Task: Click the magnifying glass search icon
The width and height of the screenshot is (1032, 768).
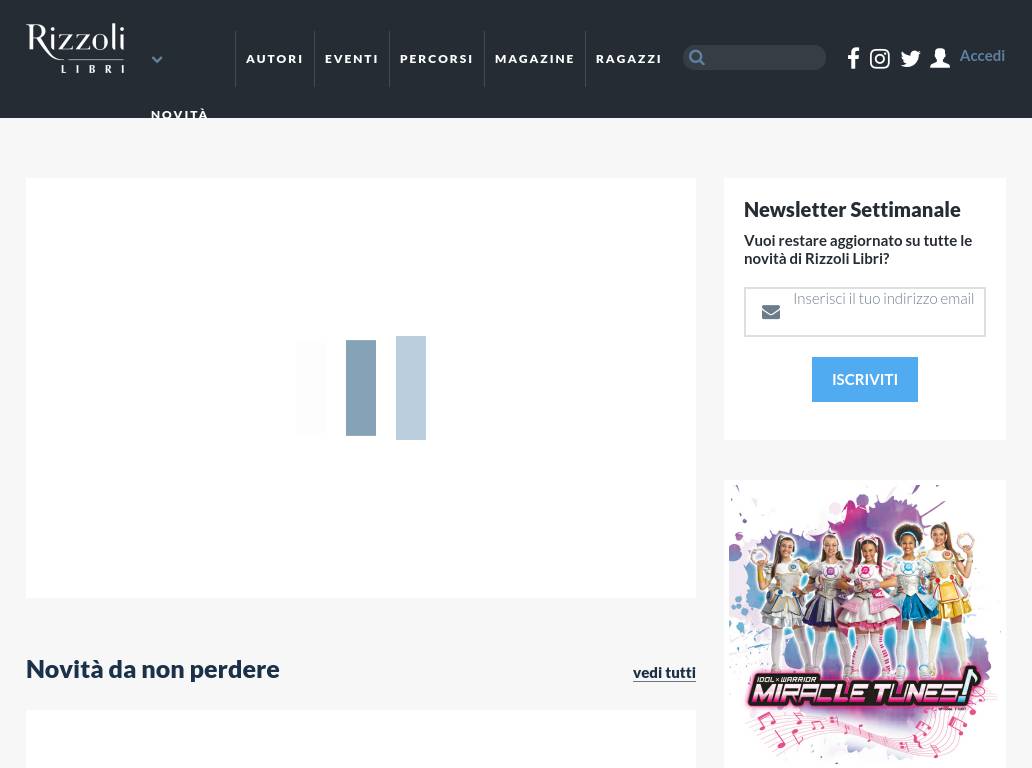Action: click(x=697, y=58)
